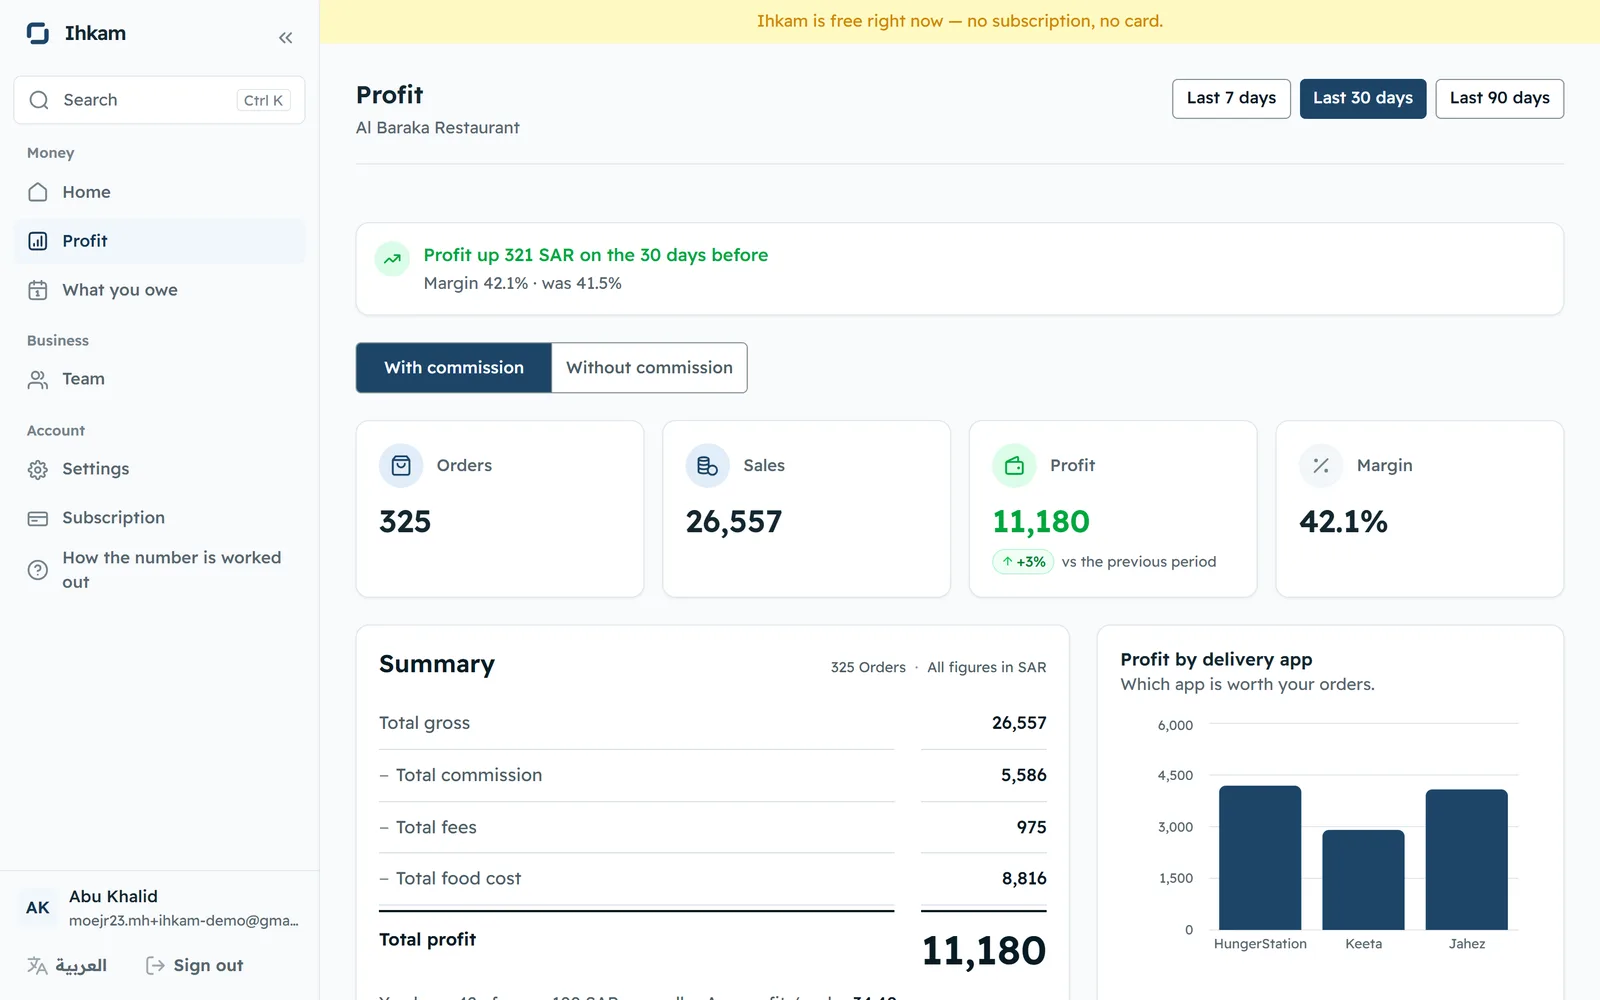Click the Settings gear icon
The image size is (1600, 1000).
38,469
